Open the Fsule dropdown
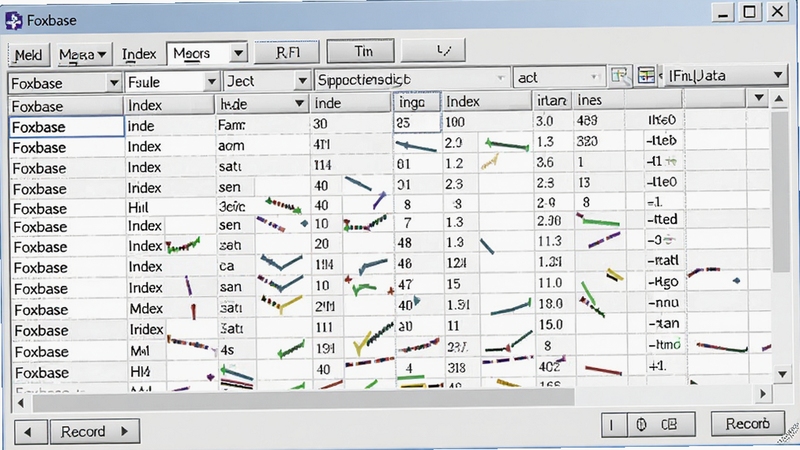This screenshot has width=800, height=450. [211, 82]
